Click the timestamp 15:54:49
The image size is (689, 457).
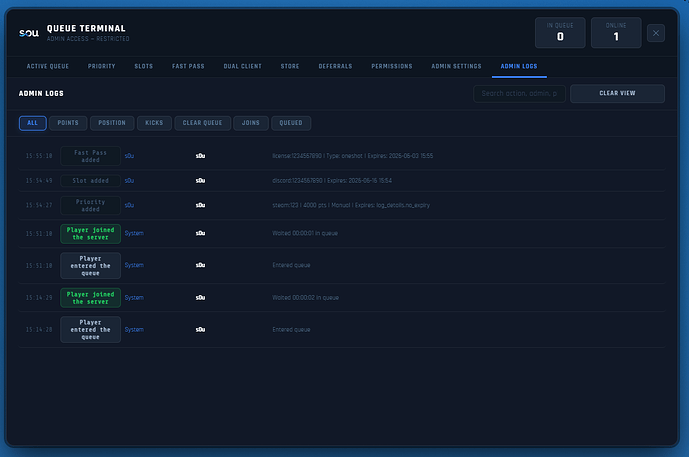(39, 181)
